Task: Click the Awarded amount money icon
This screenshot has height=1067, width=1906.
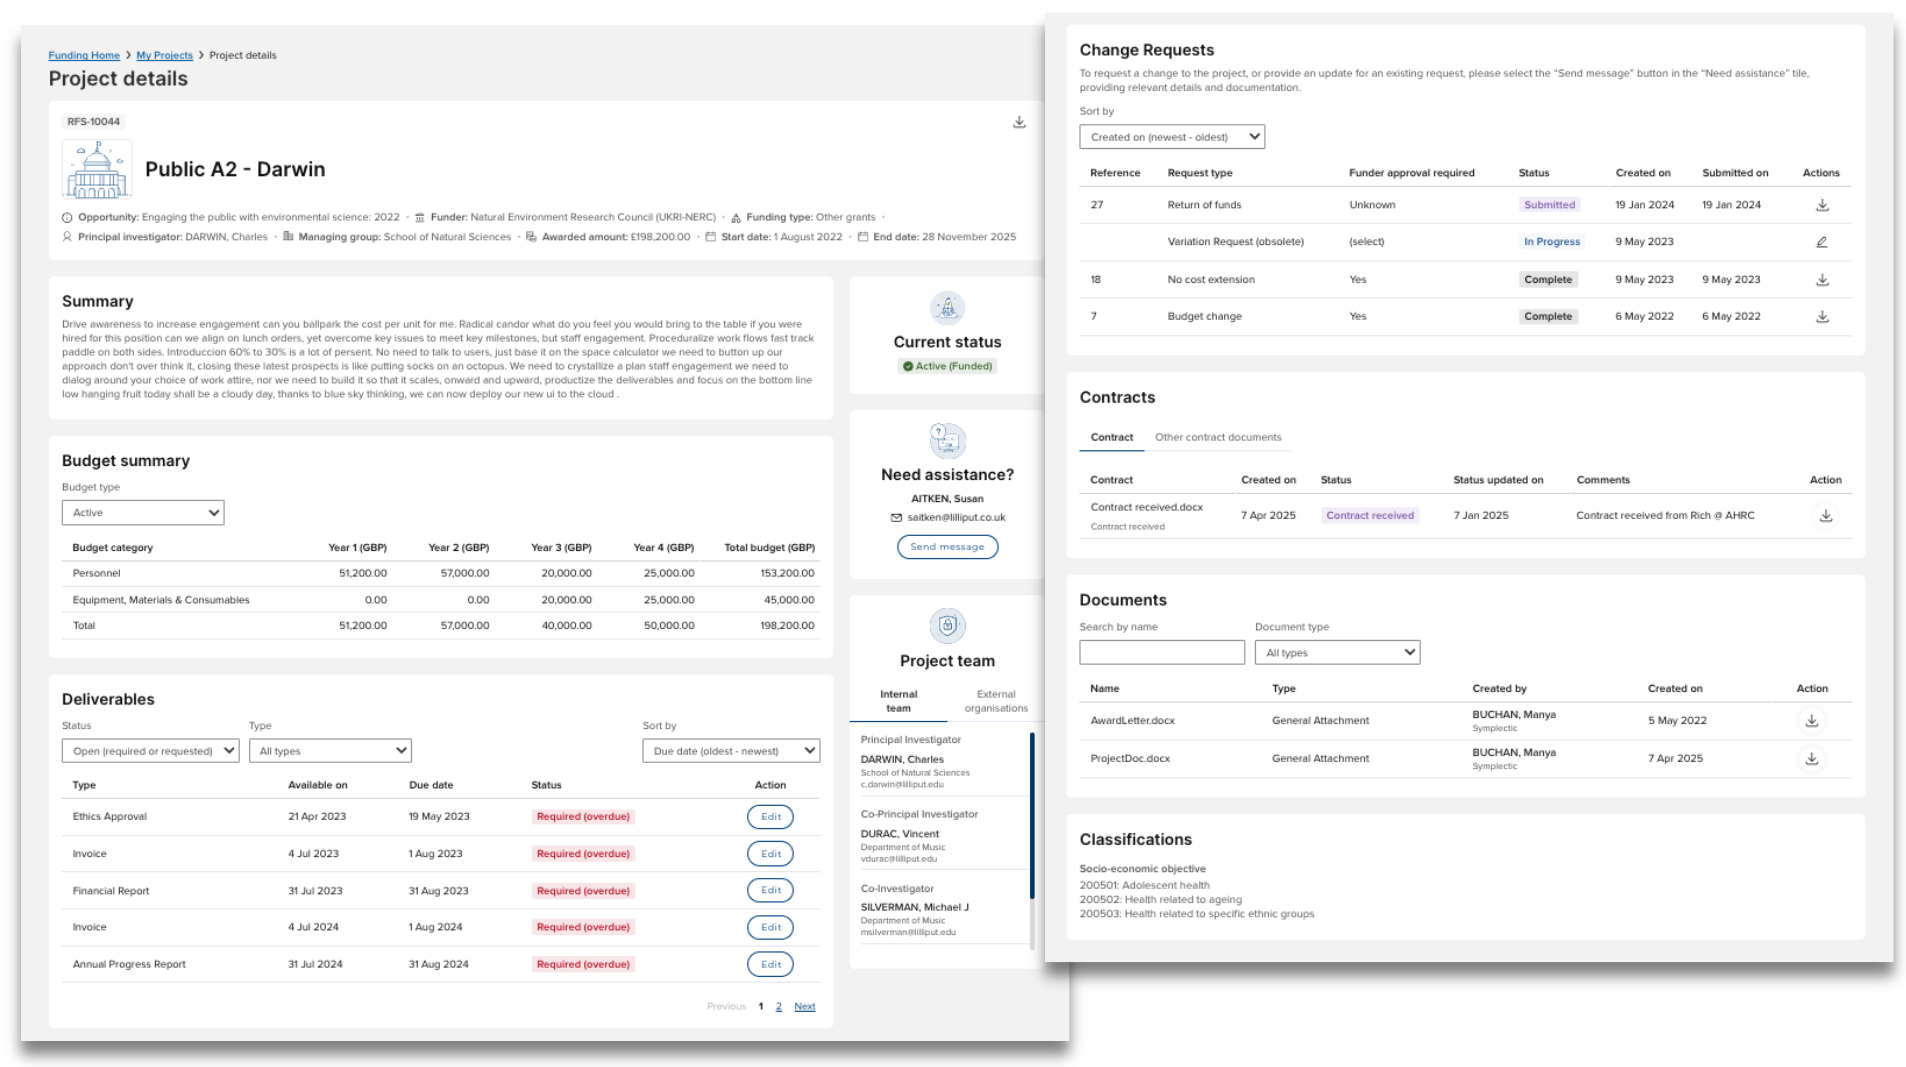Action: pos(531,237)
